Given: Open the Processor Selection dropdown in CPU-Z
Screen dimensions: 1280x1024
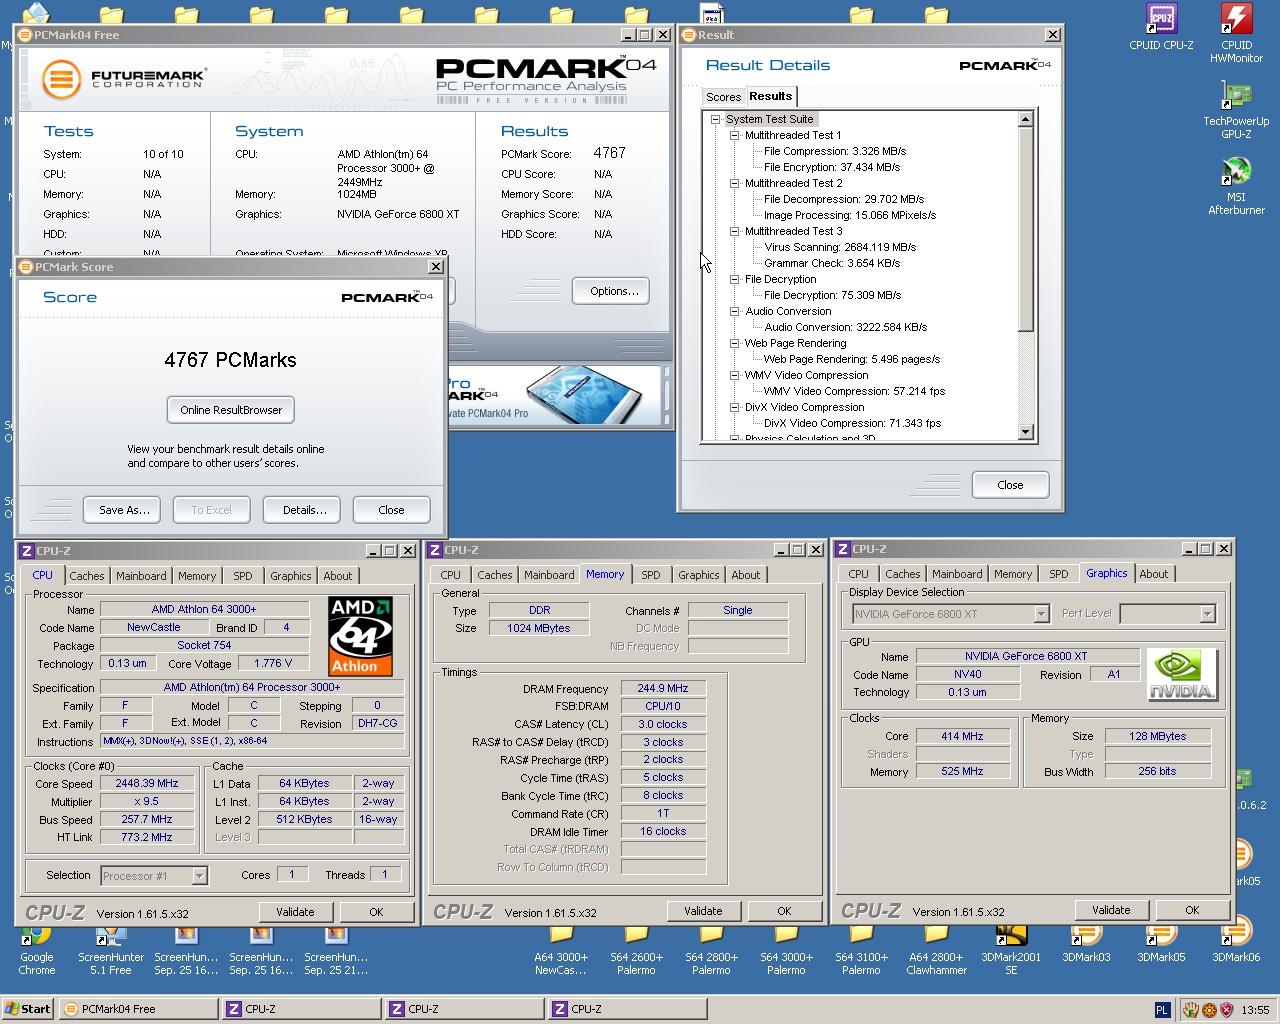Looking at the screenshot, I should pos(199,876).
